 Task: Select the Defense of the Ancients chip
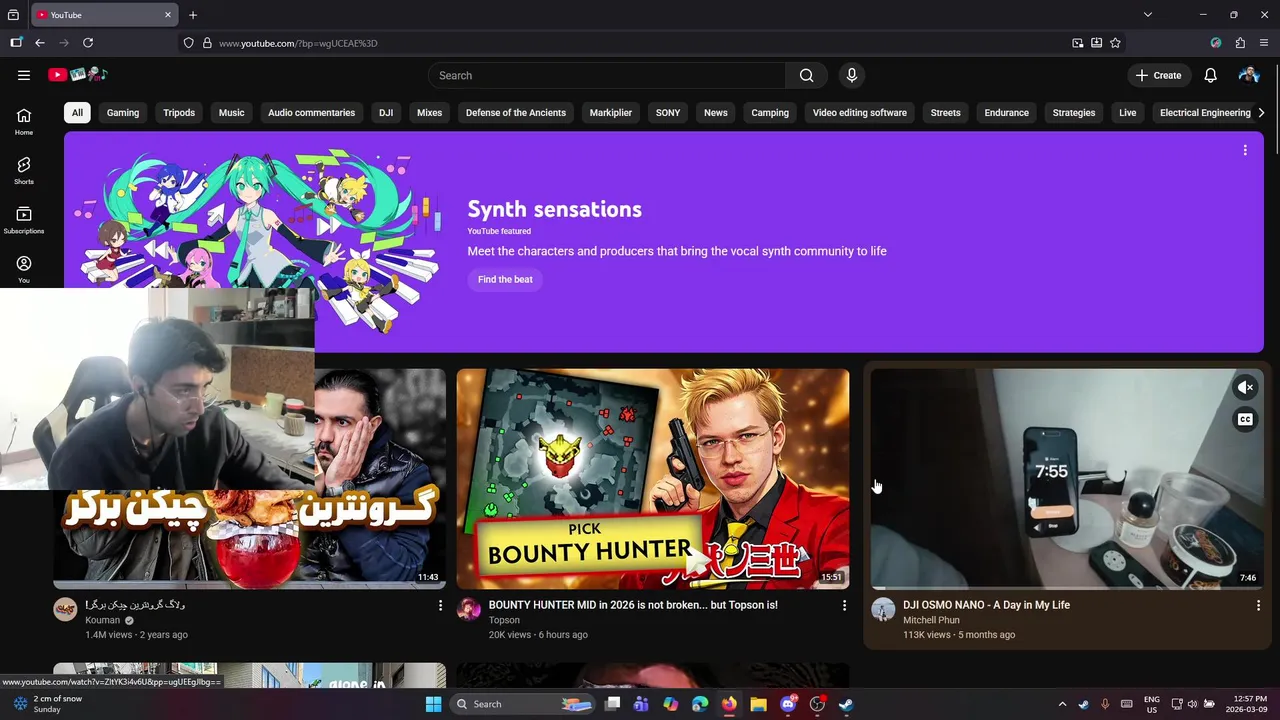(516, 113)
